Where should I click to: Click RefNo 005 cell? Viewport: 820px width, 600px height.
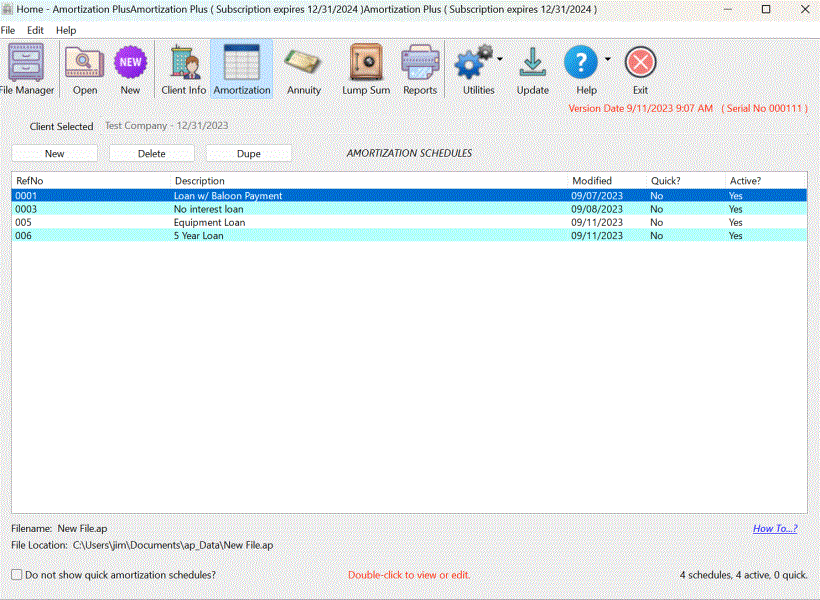click(x=24, y=222)
